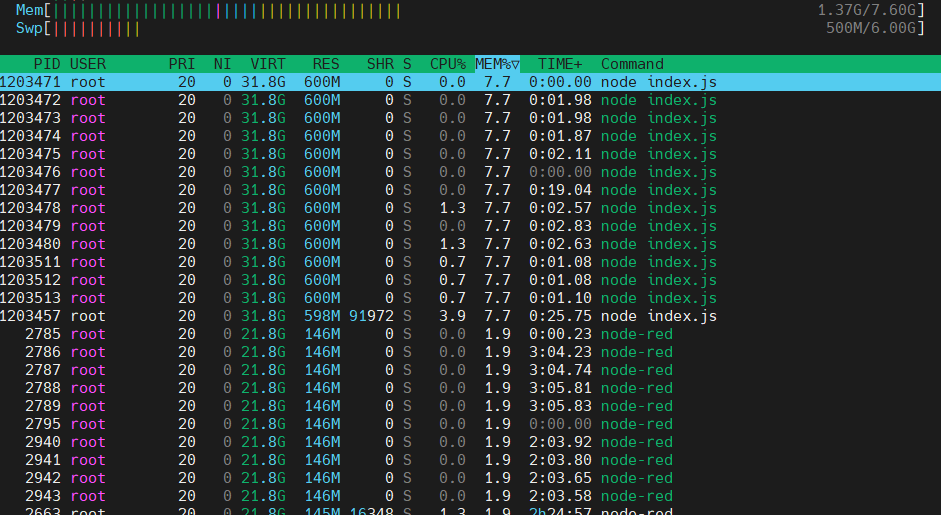This screenshot has width=941, height=515.
Task: Sort by the PID column header
Action: pos(47,64)
